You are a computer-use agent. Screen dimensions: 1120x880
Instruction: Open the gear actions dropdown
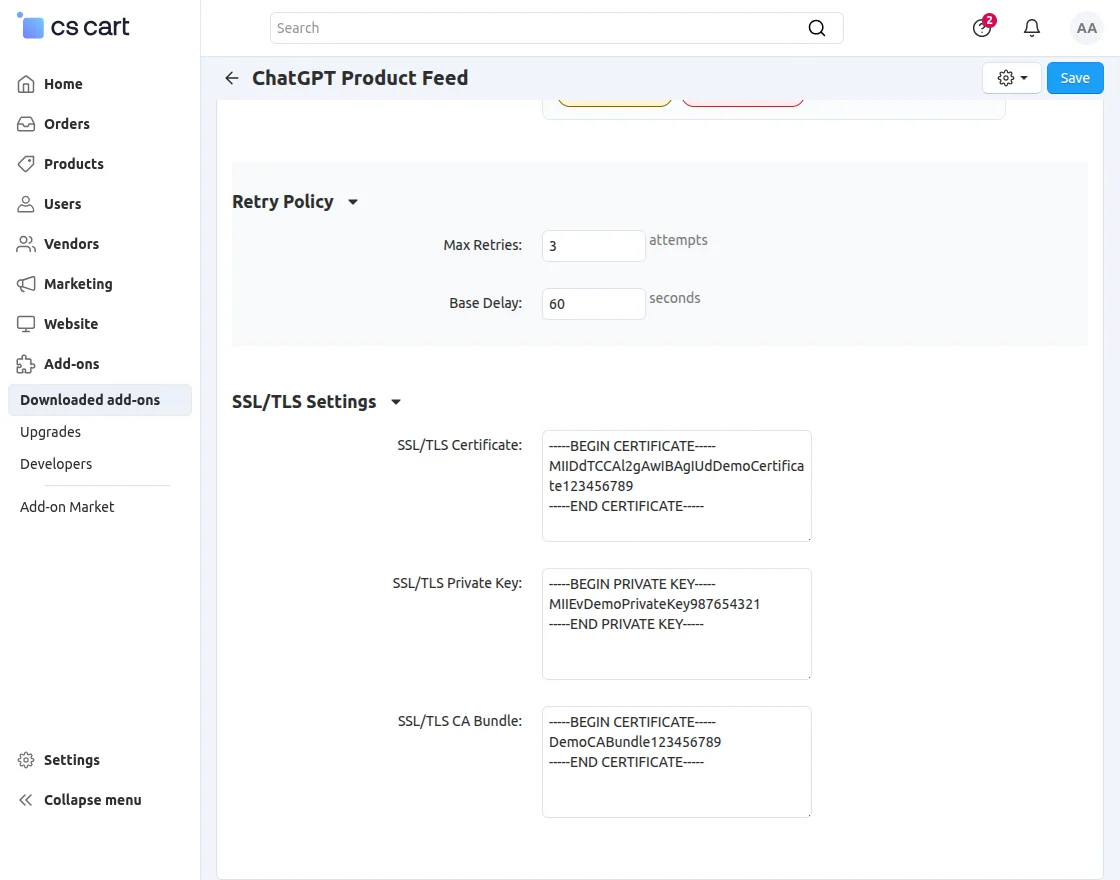point(1011,78)
